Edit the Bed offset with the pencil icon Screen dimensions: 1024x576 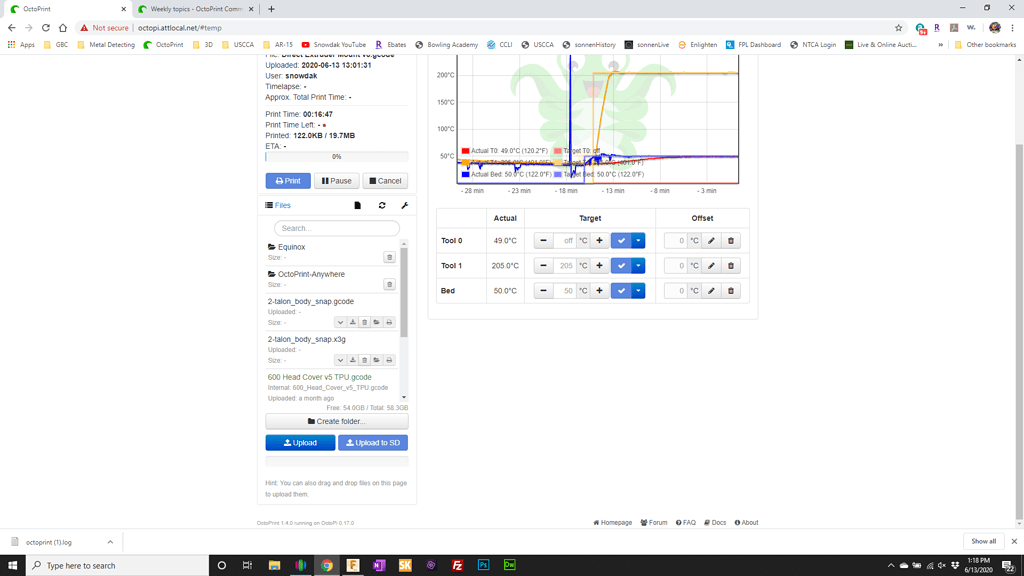(711, 291)
